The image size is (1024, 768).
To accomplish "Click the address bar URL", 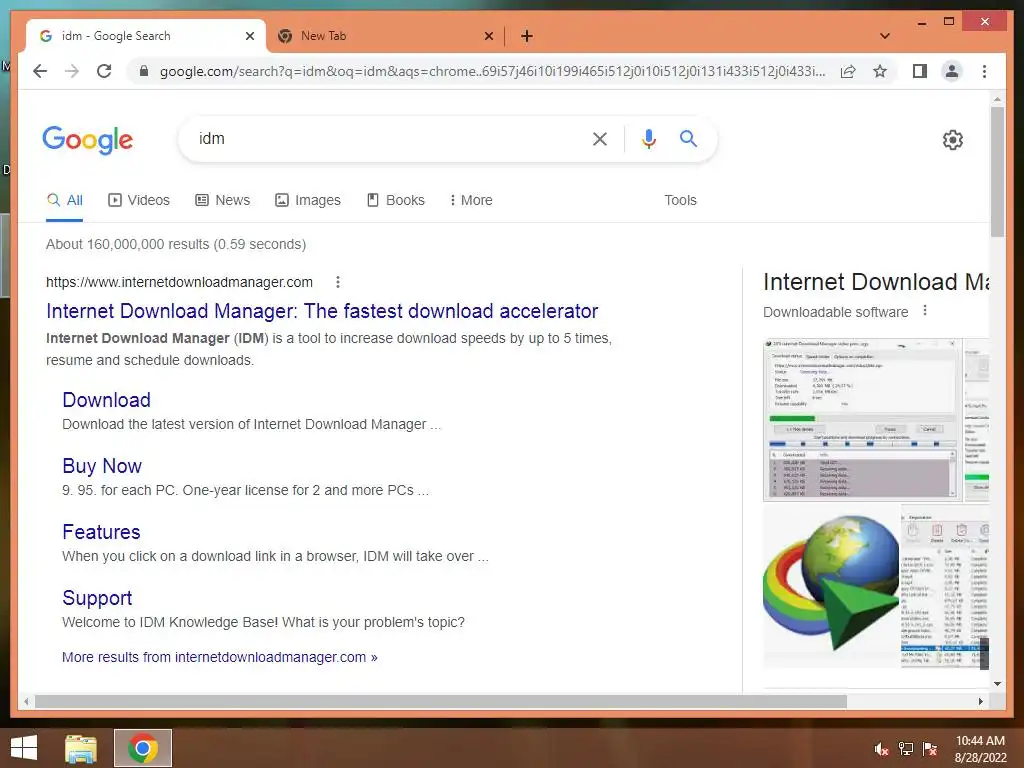I will click(492, 71).
